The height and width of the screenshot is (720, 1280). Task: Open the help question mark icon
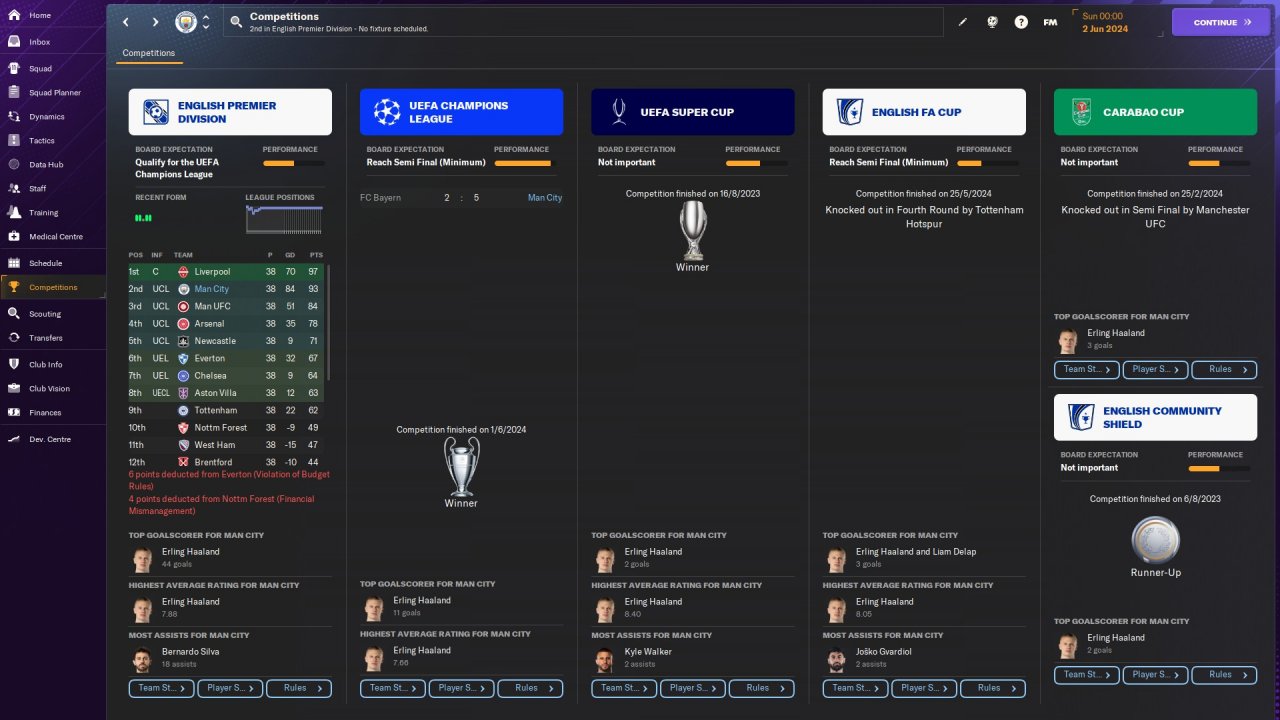(1021, 22)
